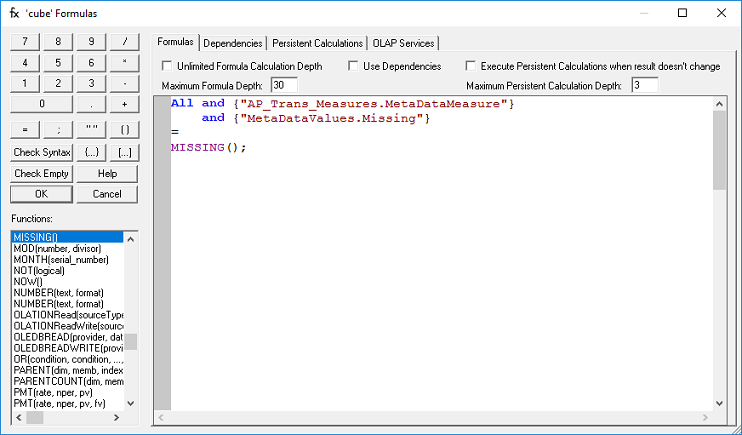Toggle Use Dependencies checkbox
Image resolution: width=742 pixels, height=435 pixels.
[353, 66]
